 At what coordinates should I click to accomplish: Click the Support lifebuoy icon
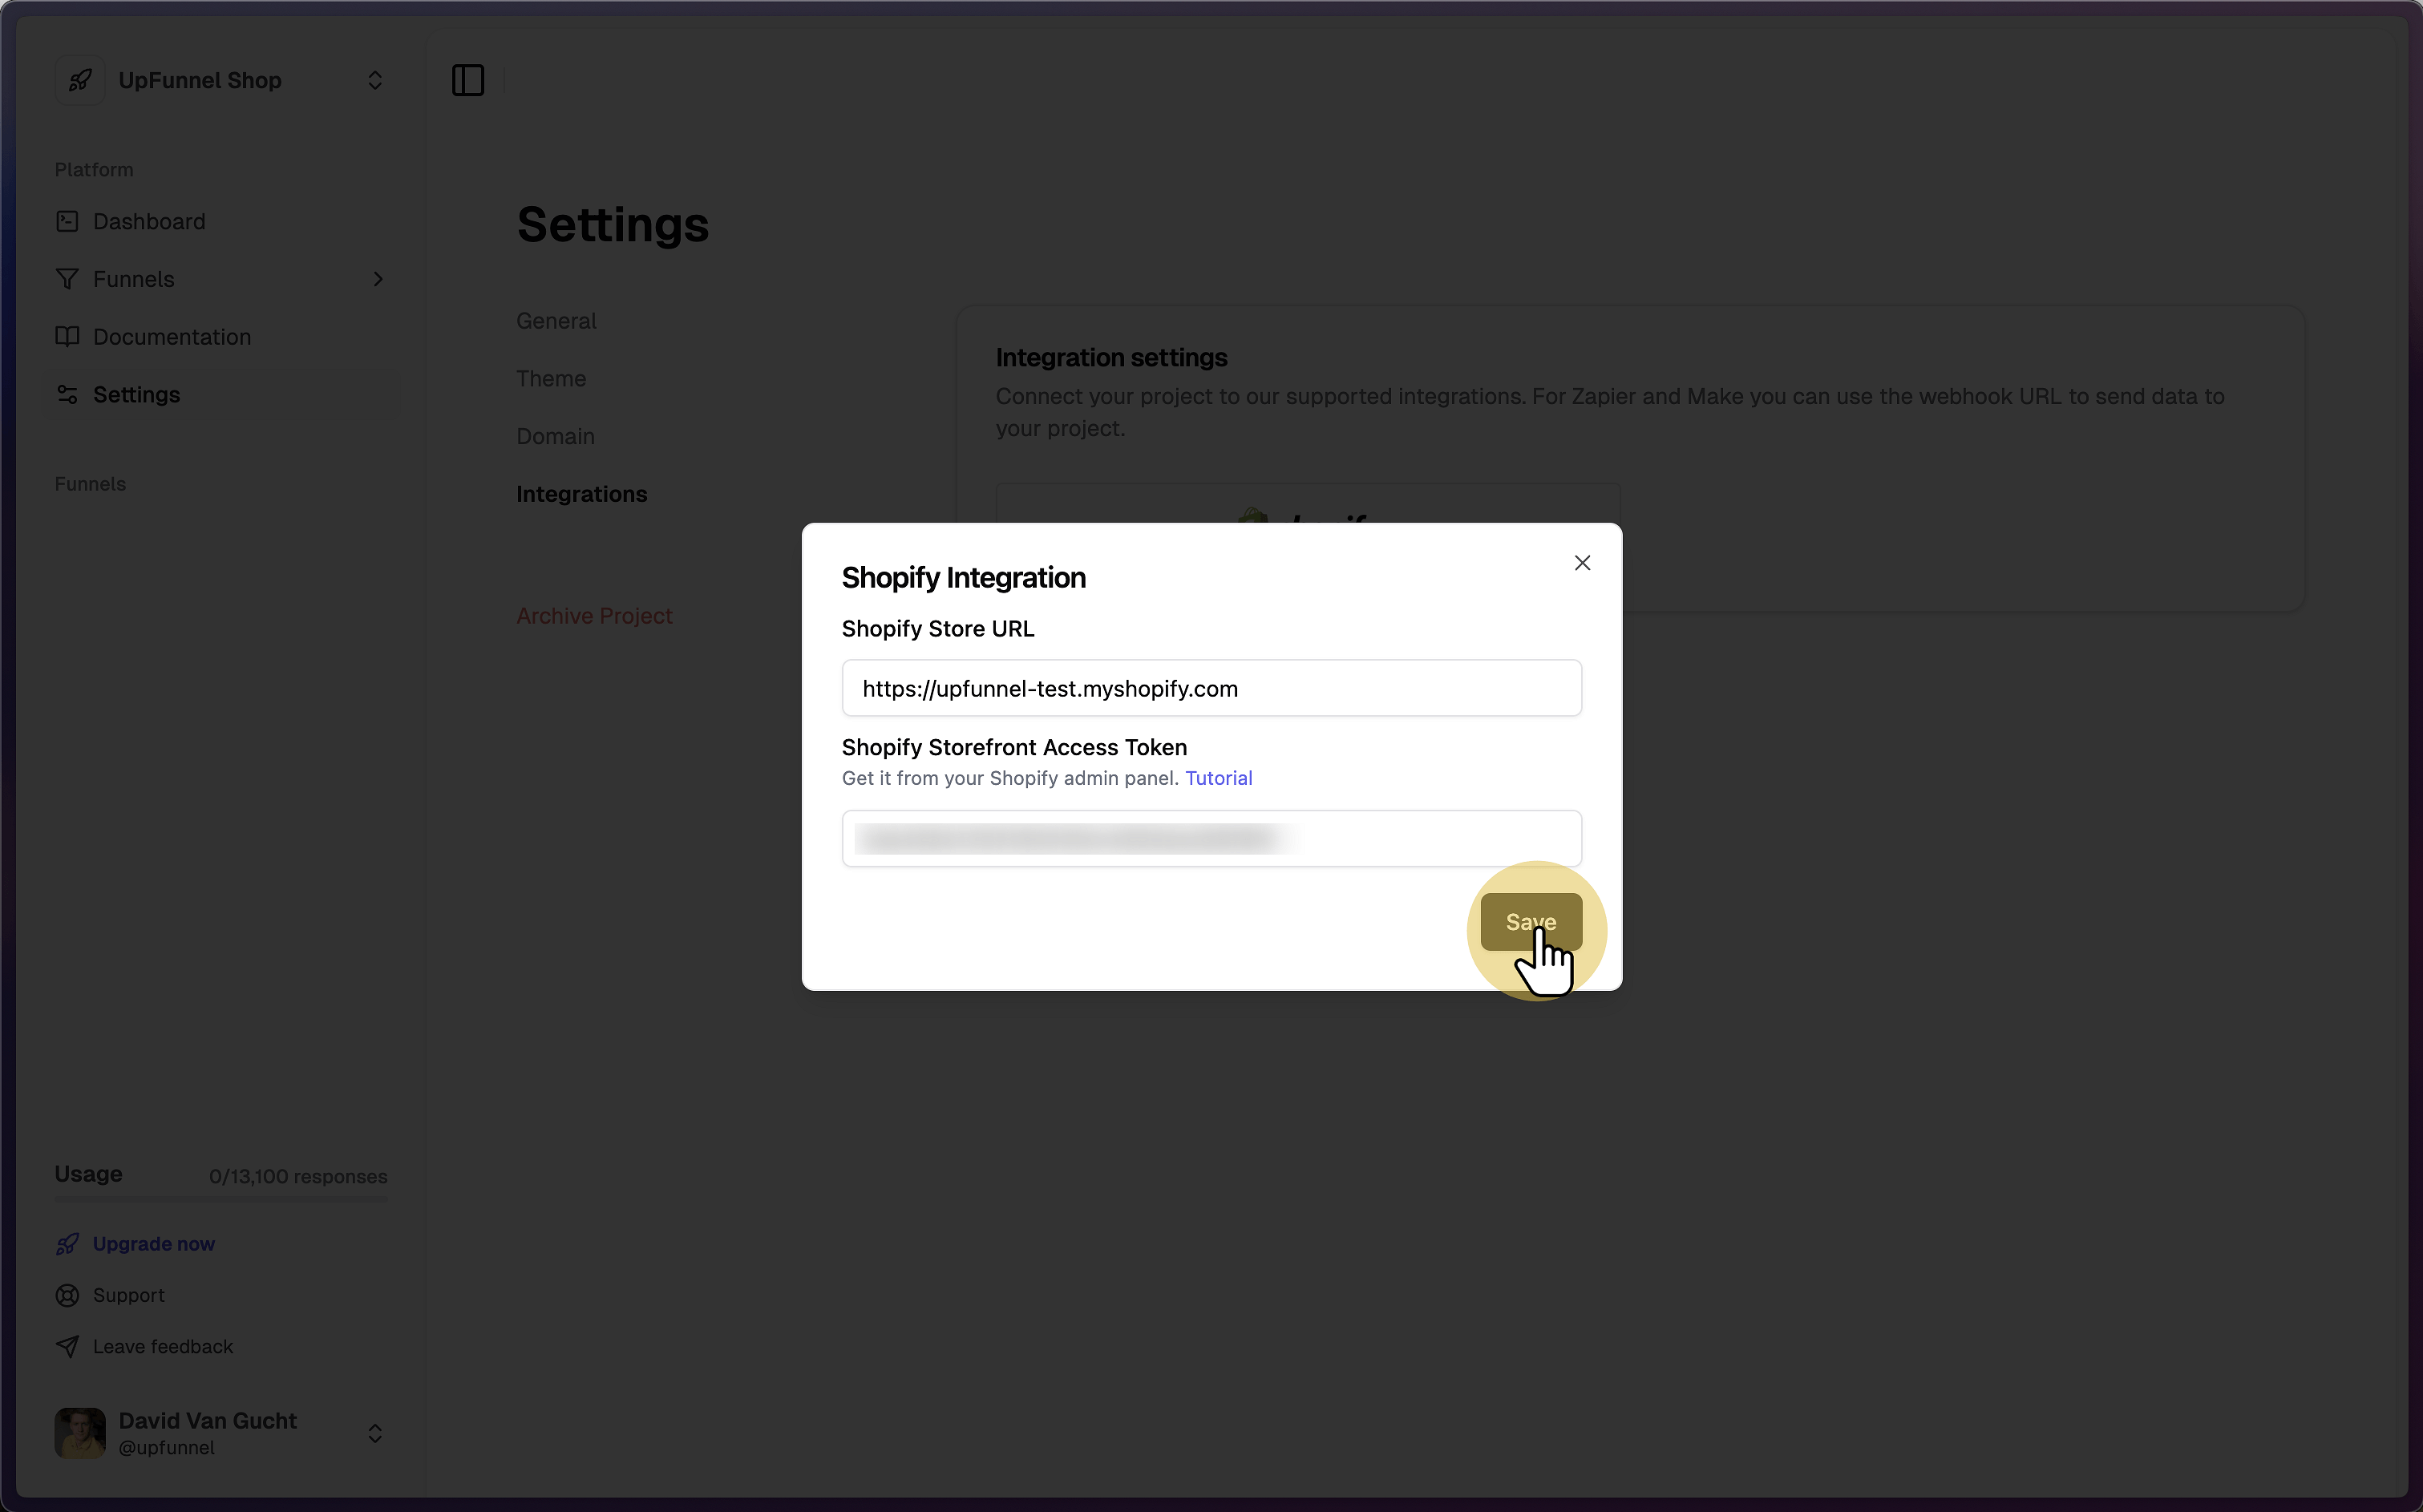[x=67, y=1295]
